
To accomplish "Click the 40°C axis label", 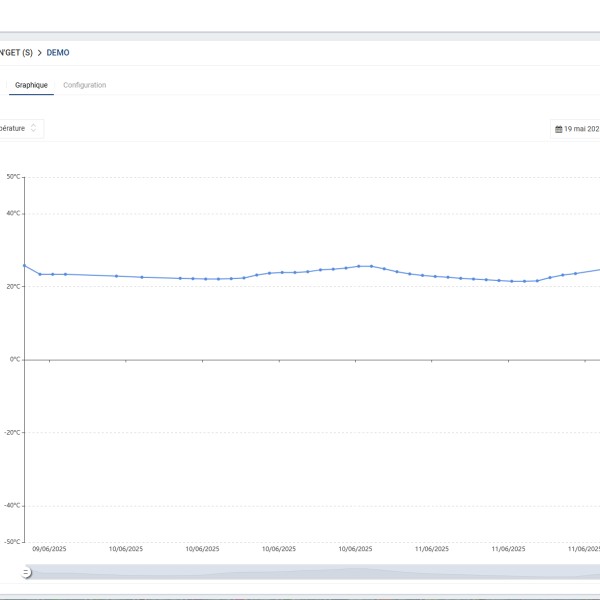I will pos(13,213).
